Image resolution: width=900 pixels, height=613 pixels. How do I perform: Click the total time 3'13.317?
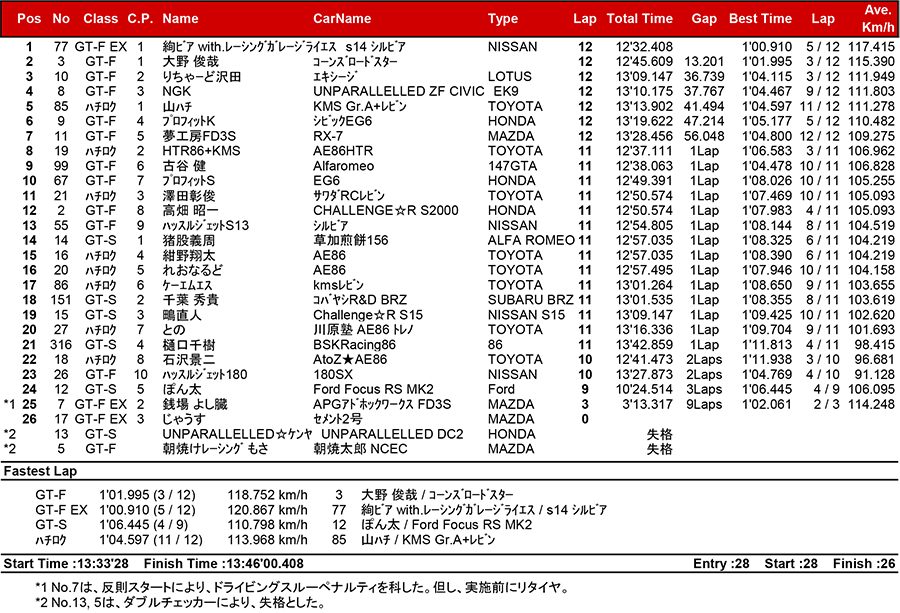[647, 405]
